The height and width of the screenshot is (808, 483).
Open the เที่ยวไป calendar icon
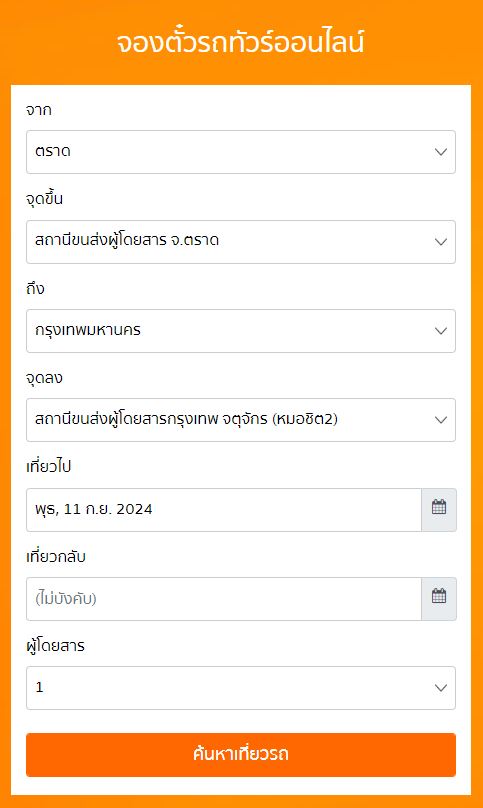point(439,509)
